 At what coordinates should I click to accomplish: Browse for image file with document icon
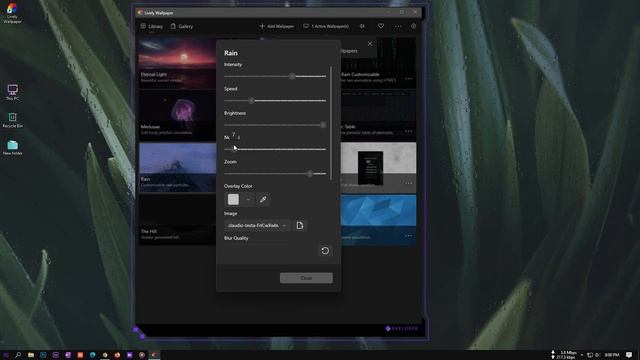(300, 225)
